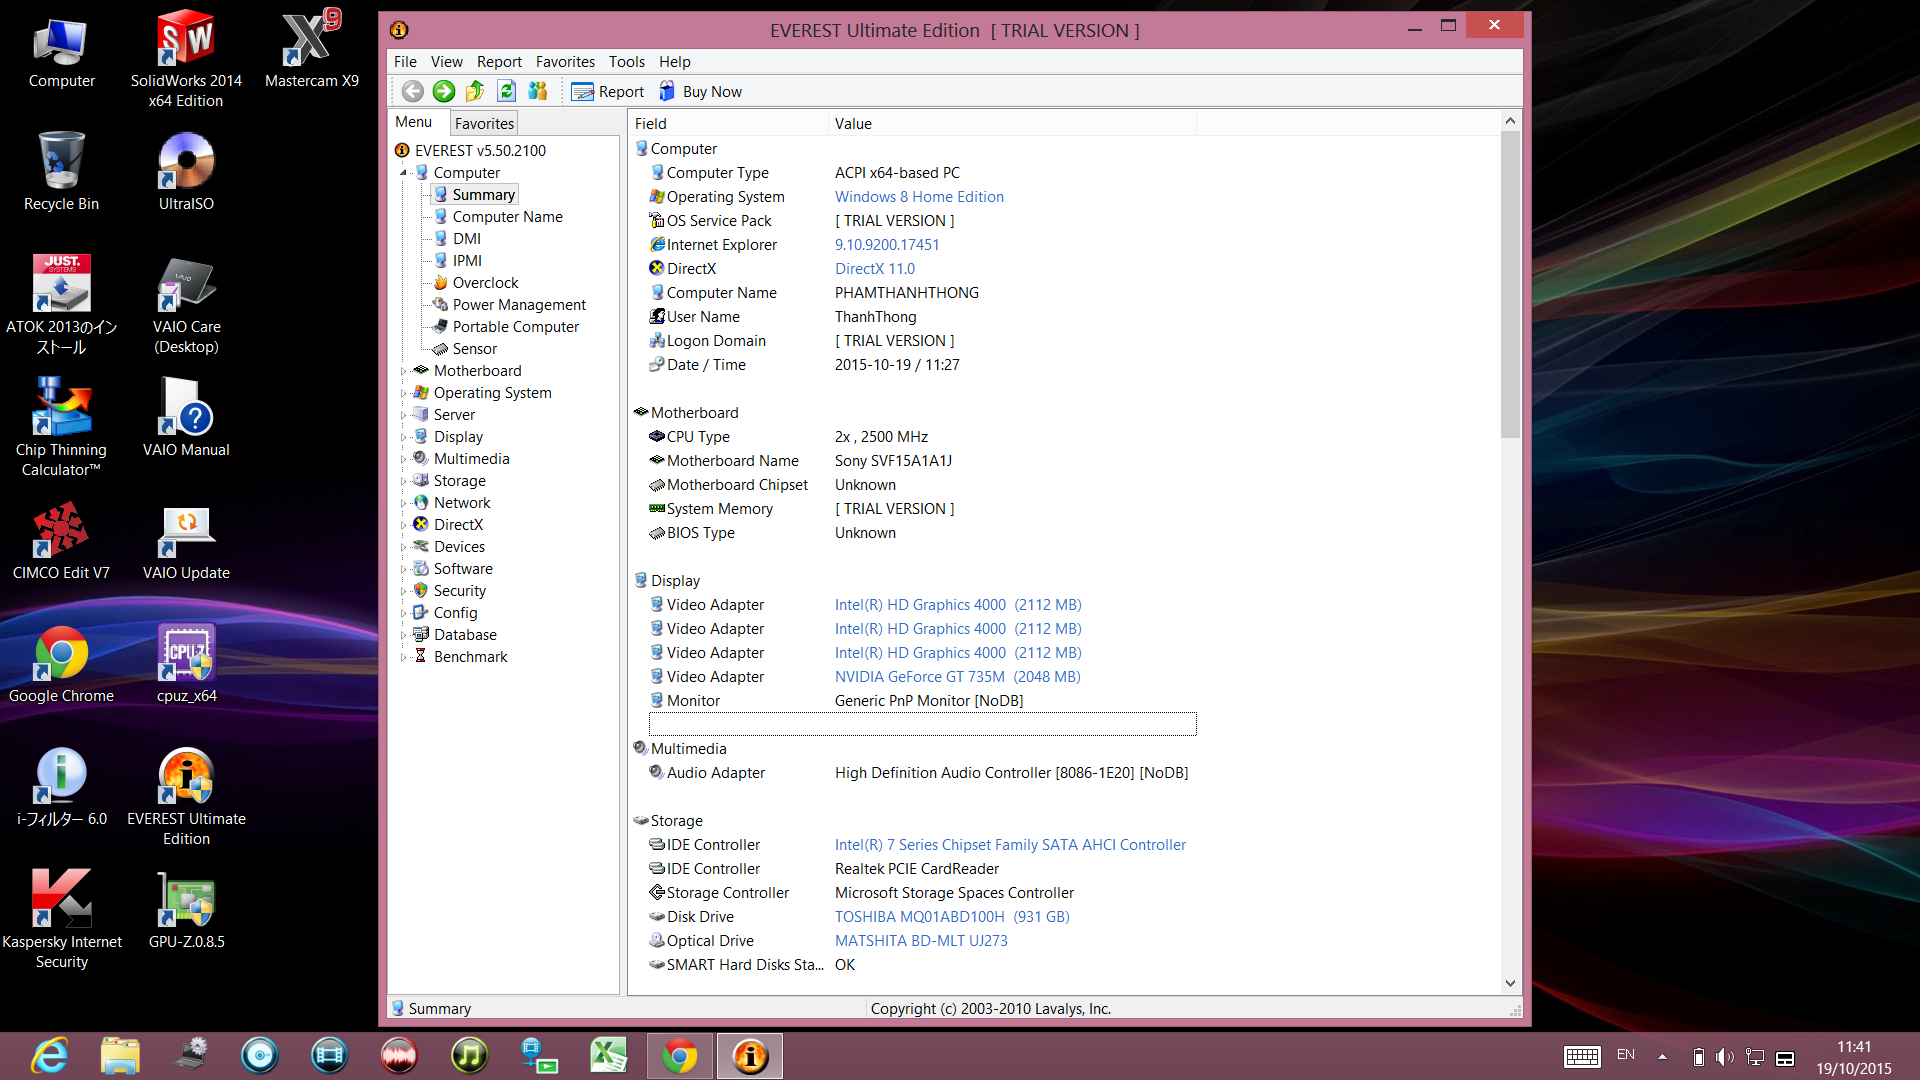The width and height of the screenshot is (1920, 1080).
Task: Select Power Management tree item
Action: pyautogui.click(x=519, y=305)
